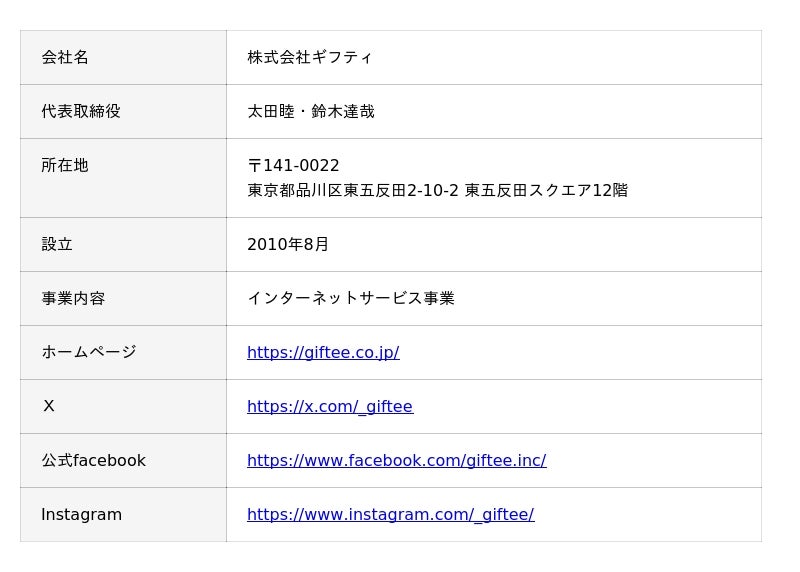Click the 株式会社ギフティ company name text

pyautogui.click(x=310, y=57)
